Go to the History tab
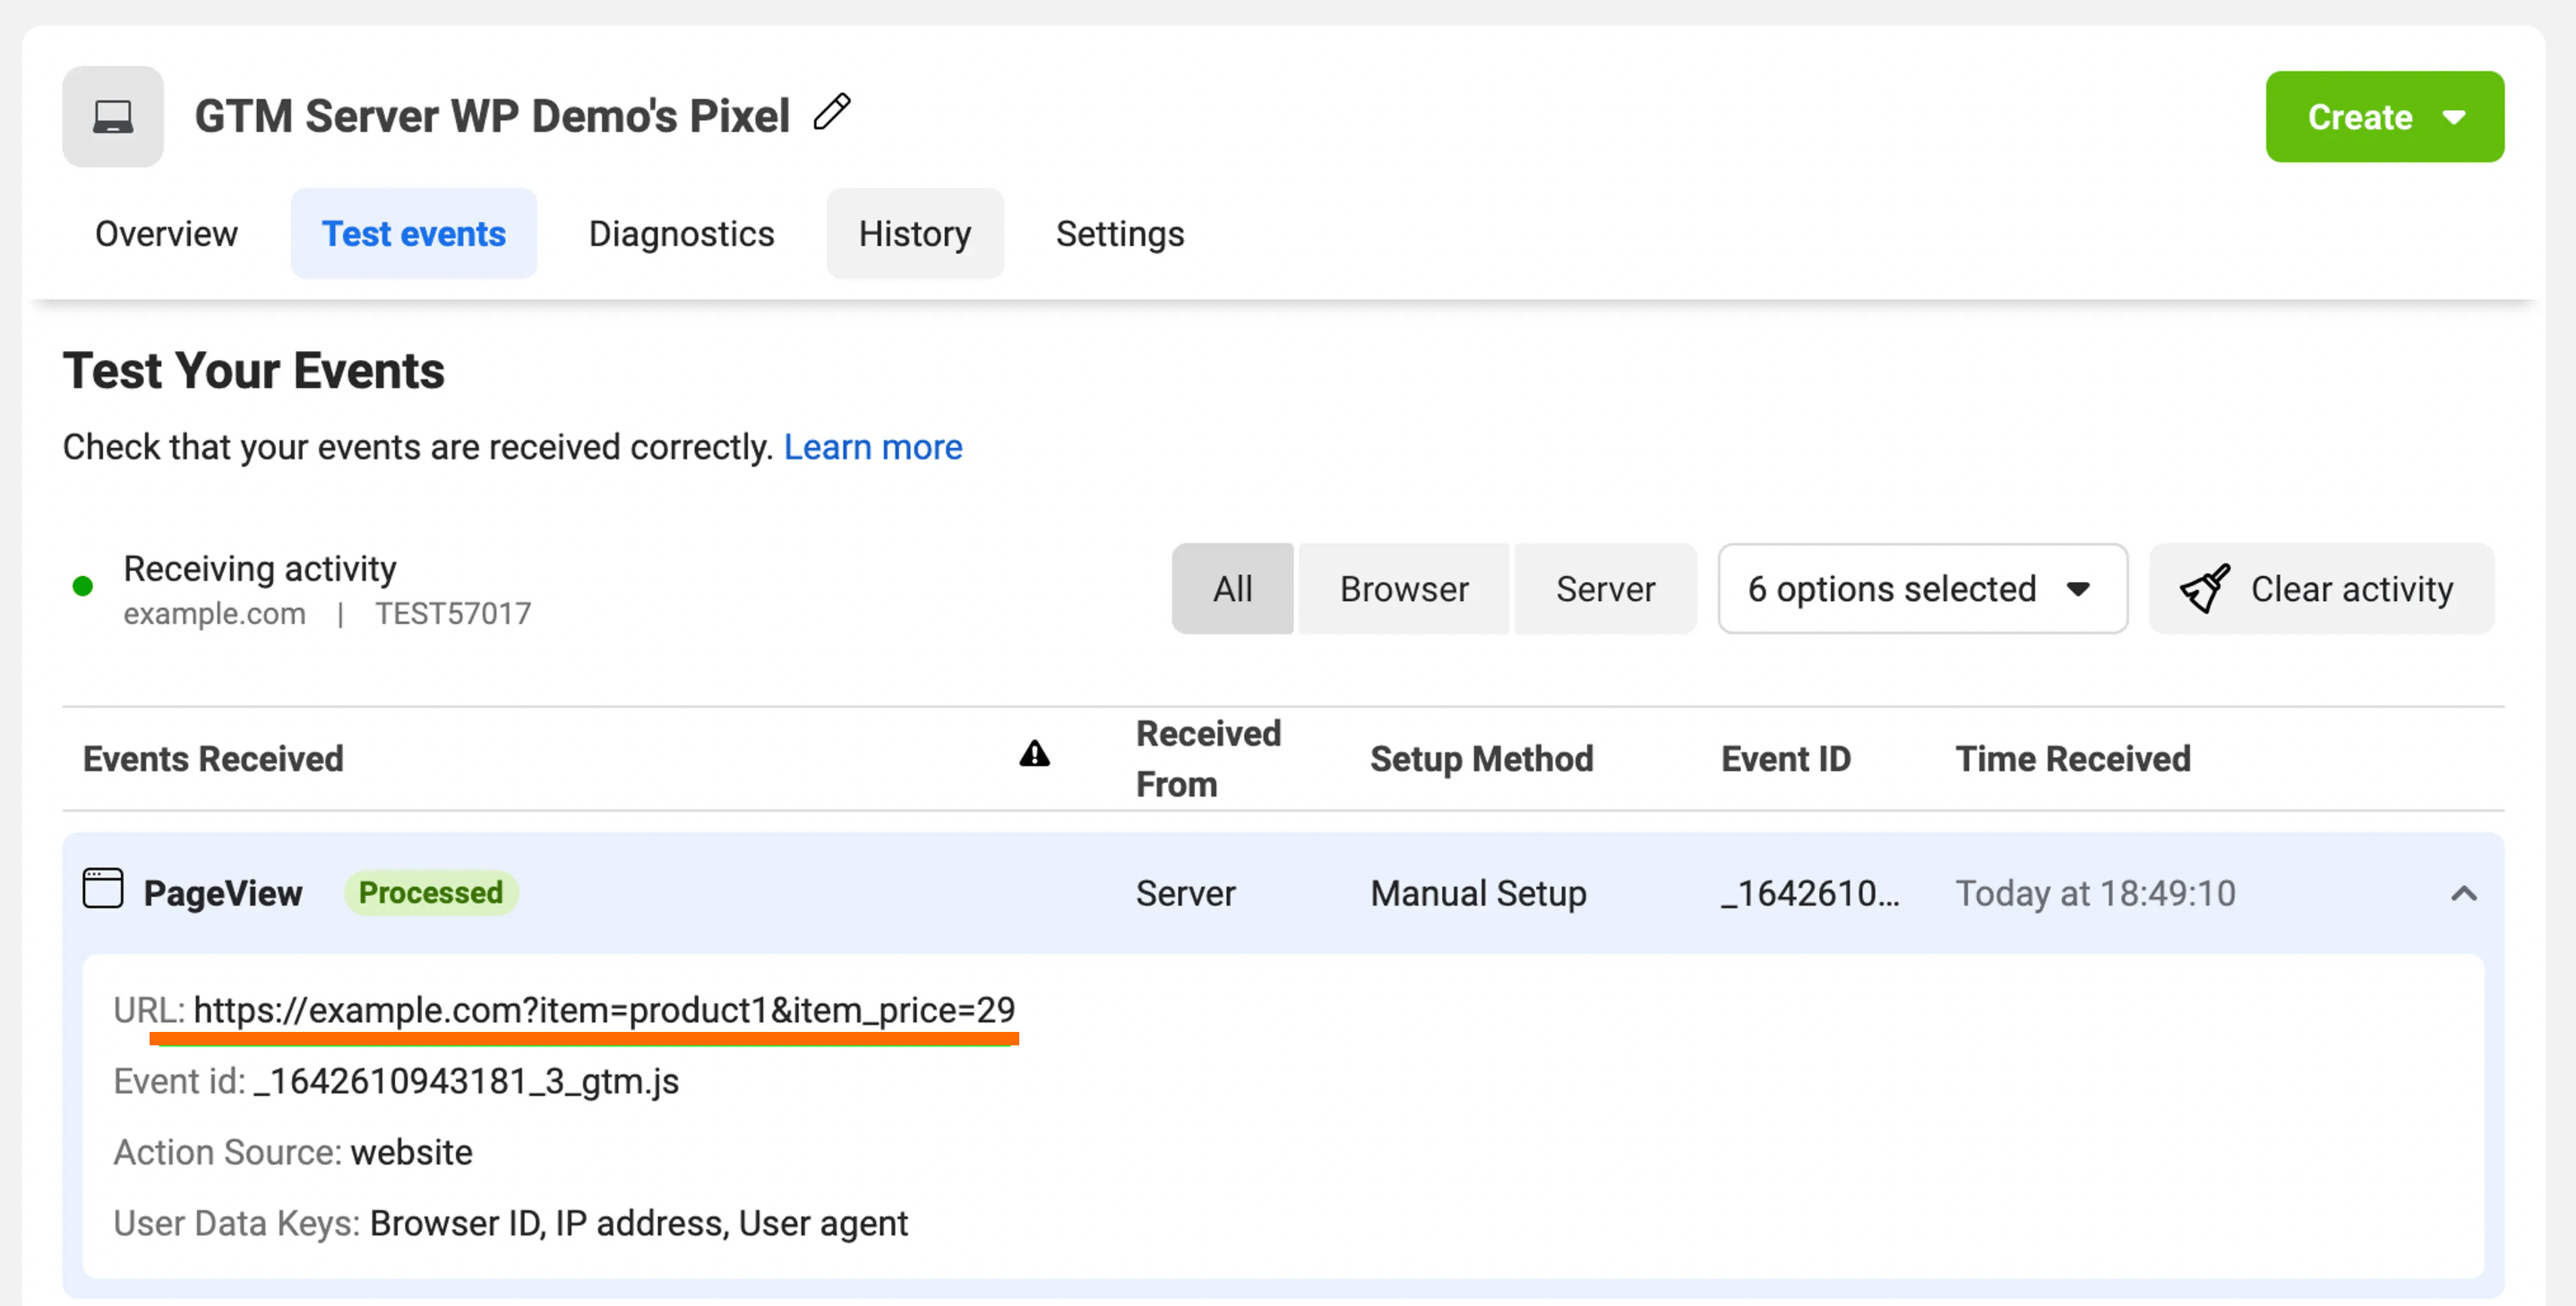 (914, 233)
